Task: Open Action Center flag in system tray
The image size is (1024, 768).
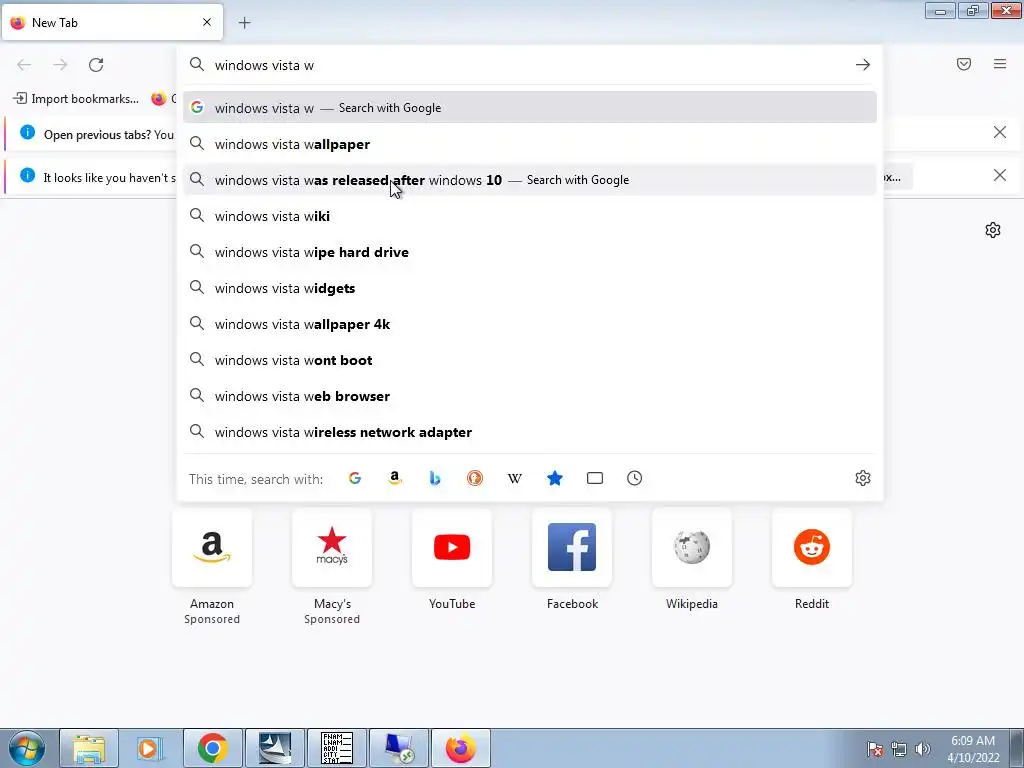Action: [875, 749]
